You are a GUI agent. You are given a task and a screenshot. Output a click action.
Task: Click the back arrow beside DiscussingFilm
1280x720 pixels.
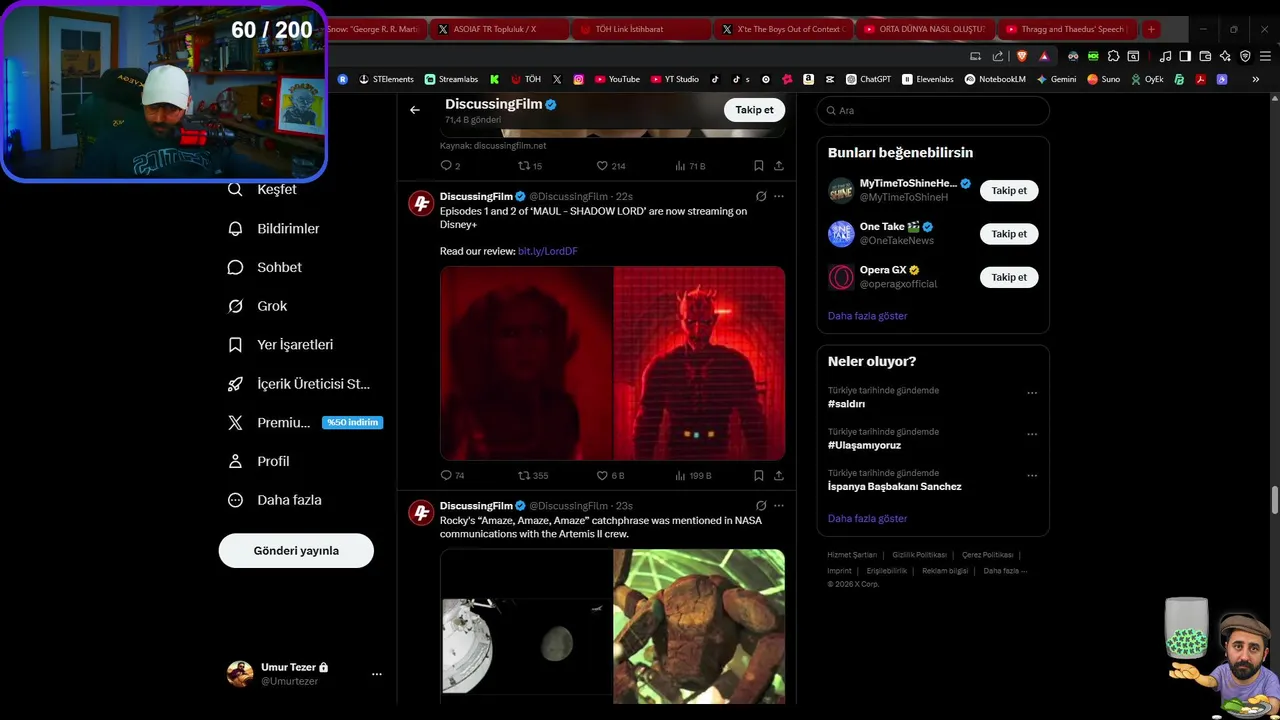pyautogui.click(x=415, y=110)
